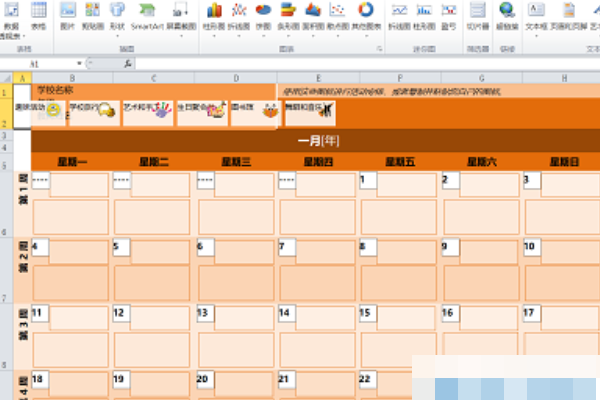This screenshot has width=600, height=400.
Task: Click the smiley Sports activity legend icon
Action: tap(54, 110)
